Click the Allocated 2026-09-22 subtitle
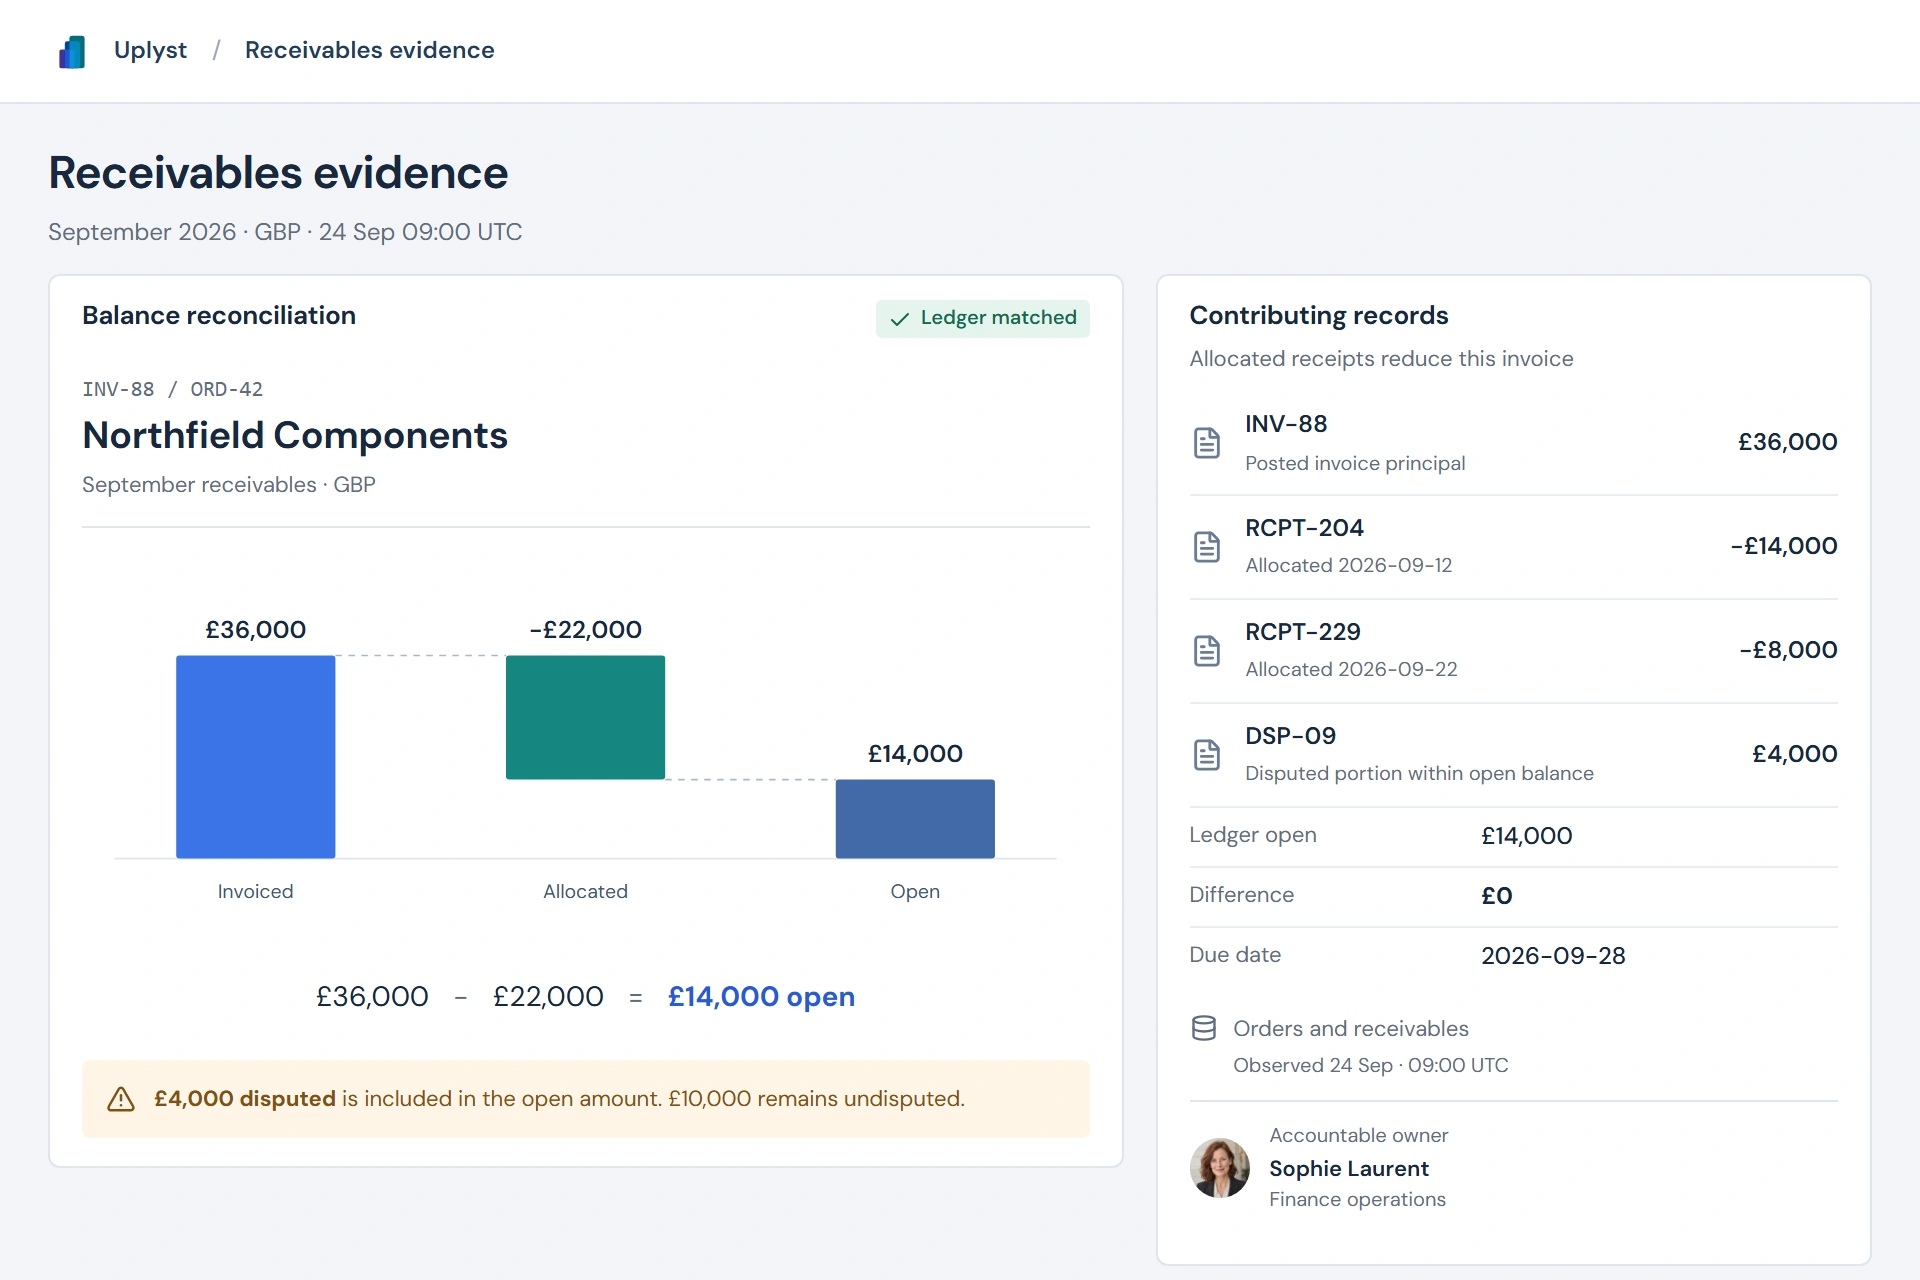This screenshot has height=1280, width=1920. point(1351,670)
